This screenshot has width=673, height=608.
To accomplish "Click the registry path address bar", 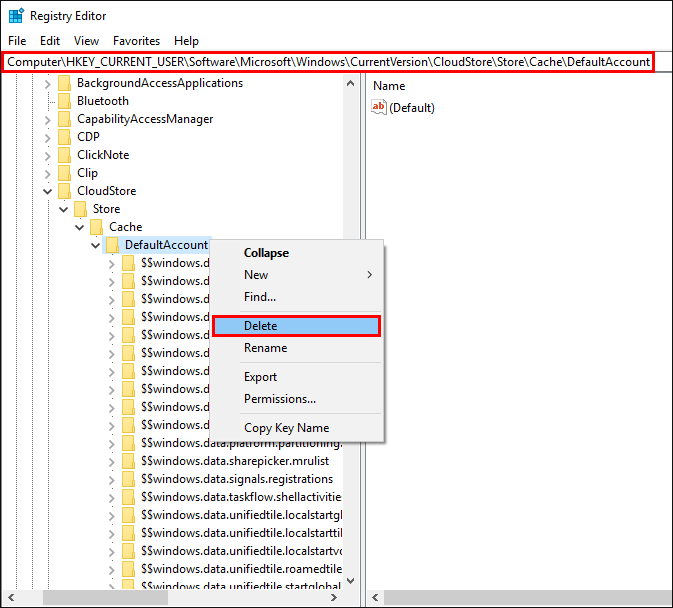I will pos(328,62).
